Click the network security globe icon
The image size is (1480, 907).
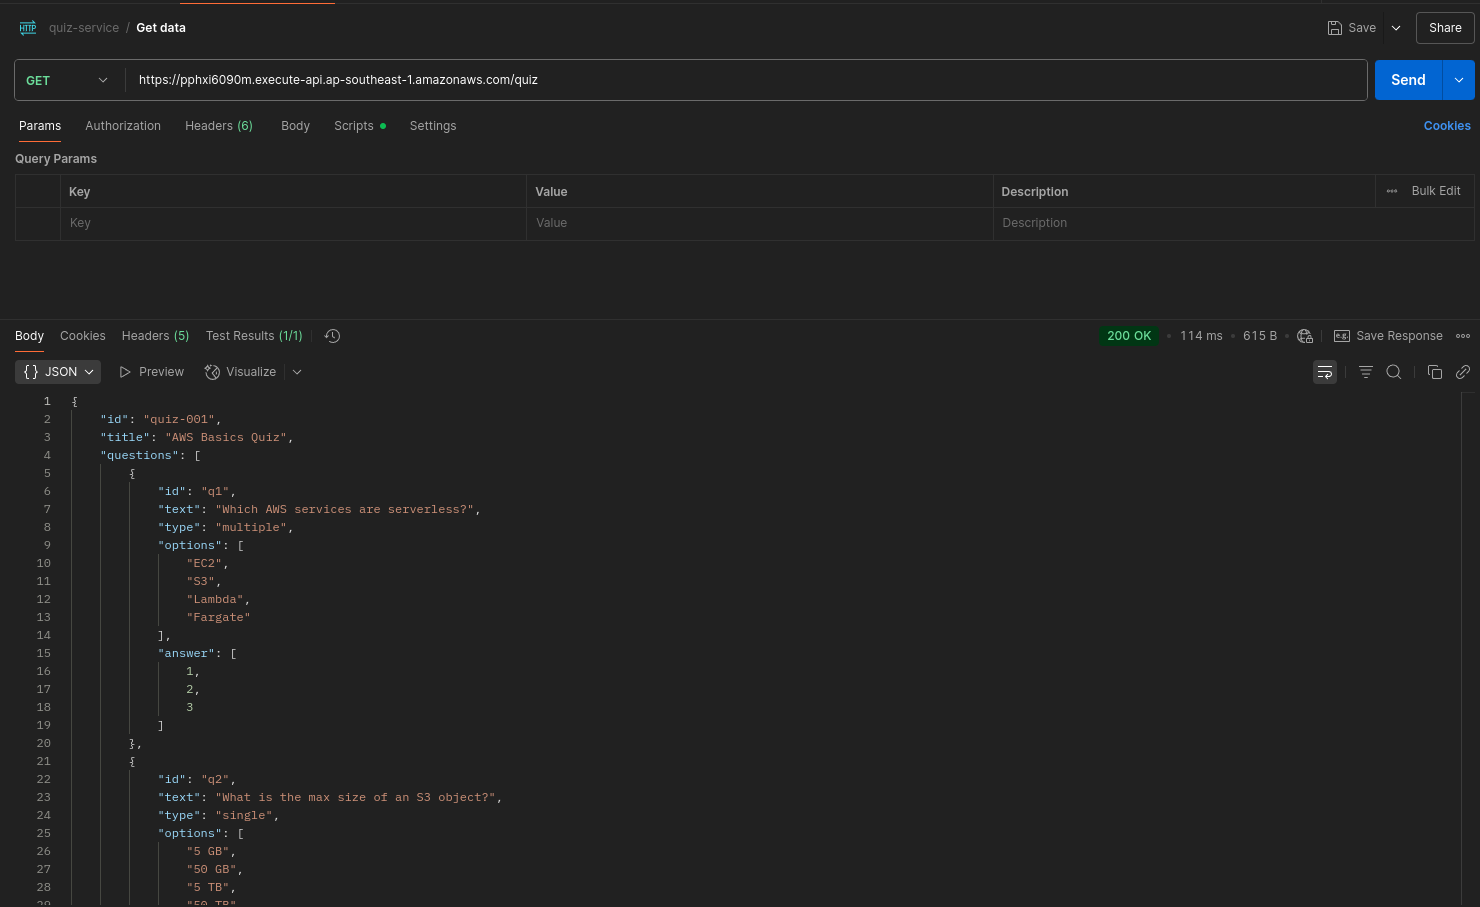(x=1304, y=336)
